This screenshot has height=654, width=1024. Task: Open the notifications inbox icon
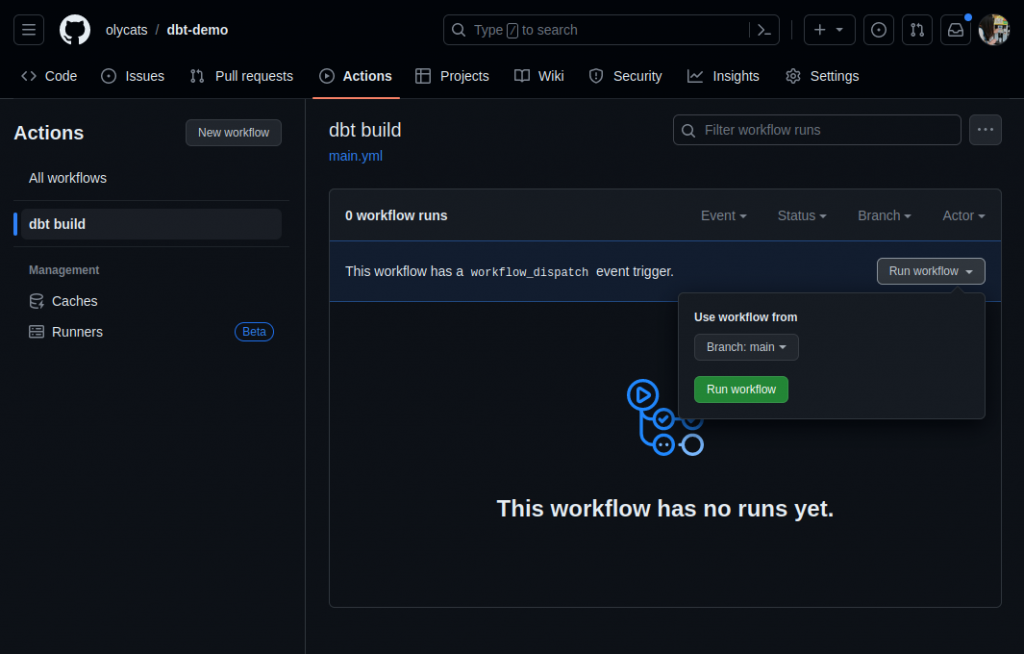point(955,30)
